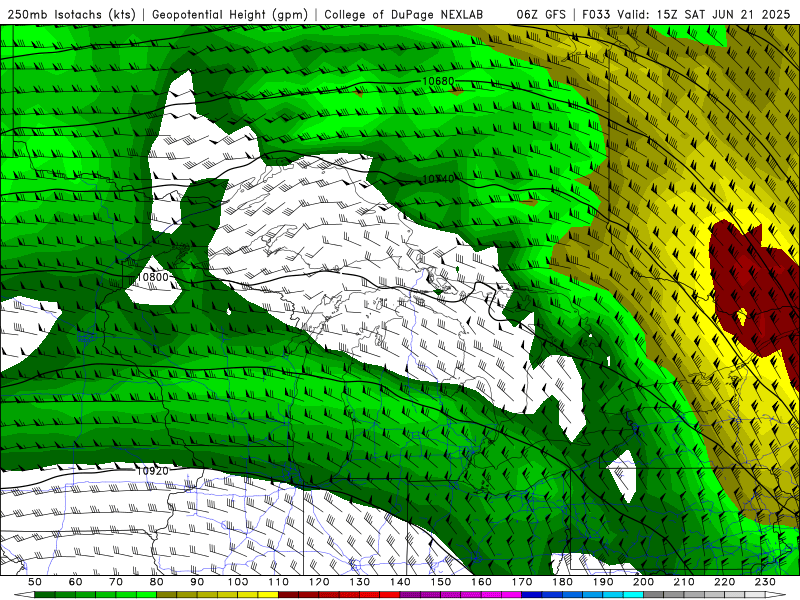Click the brightest yellow swatch before the 110 mark
The width and height of the screenshot is (800, 600).
click(x=268, y=595)
